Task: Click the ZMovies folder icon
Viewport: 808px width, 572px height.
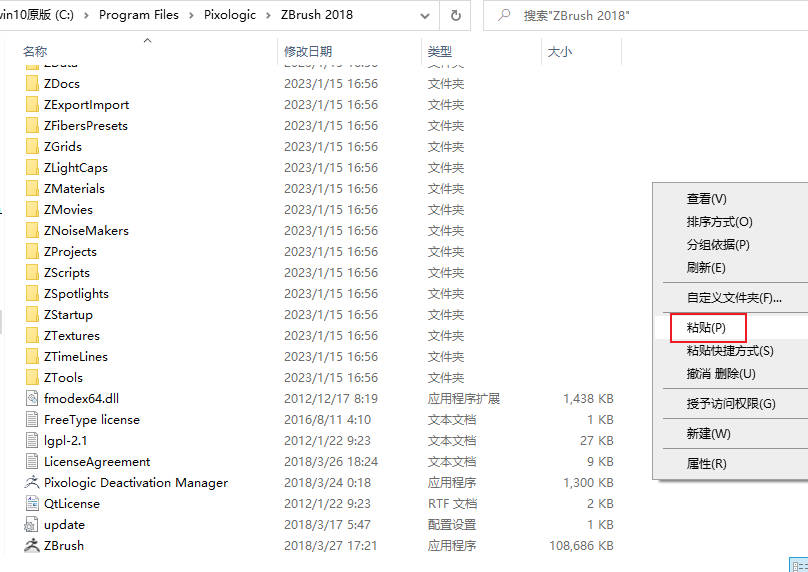Action: [32, 210]
